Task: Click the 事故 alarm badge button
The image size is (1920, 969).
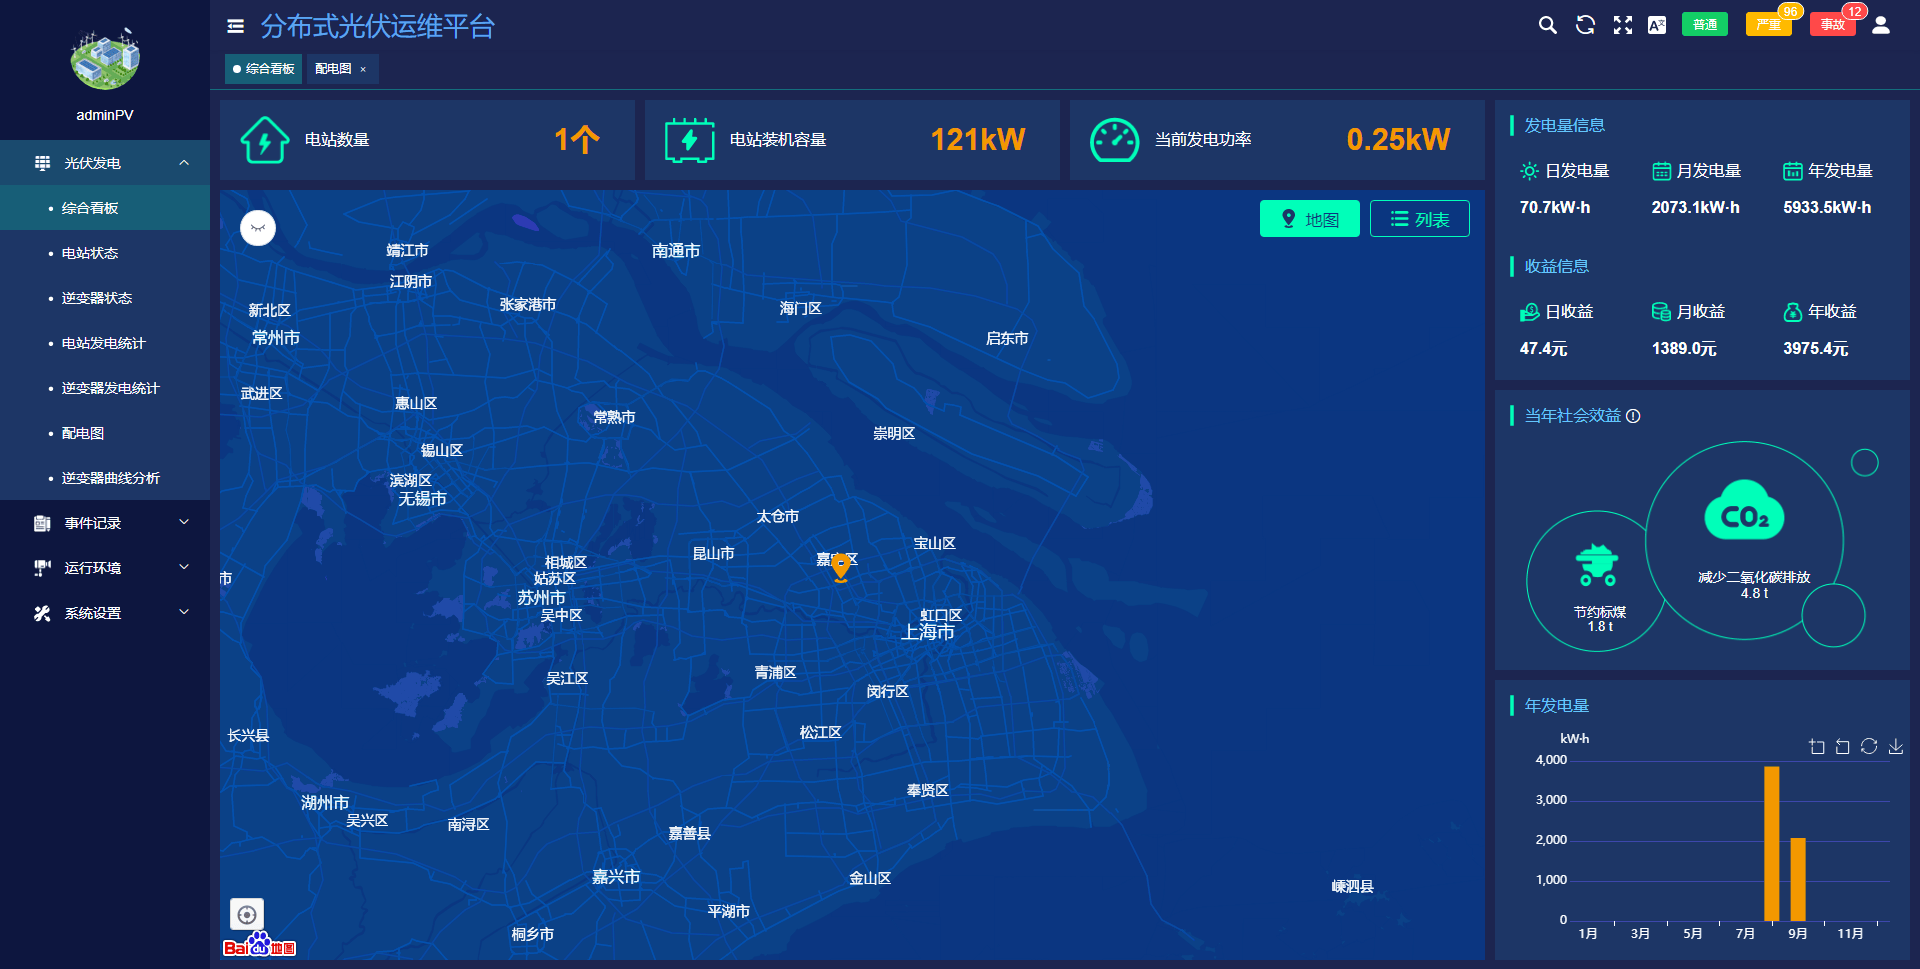Action: coord(1832,25)
